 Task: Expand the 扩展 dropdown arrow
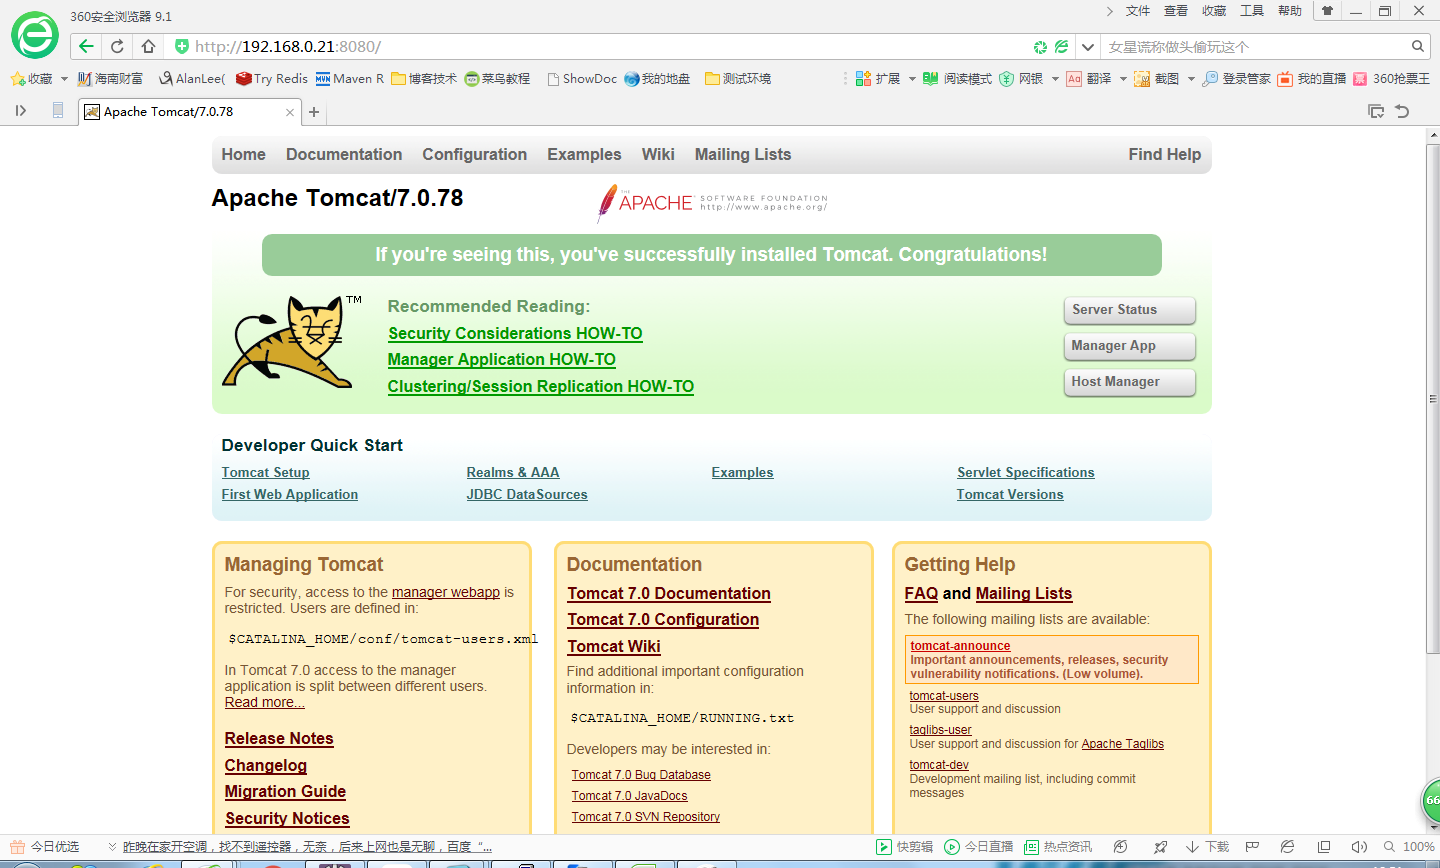pos(912,79)
